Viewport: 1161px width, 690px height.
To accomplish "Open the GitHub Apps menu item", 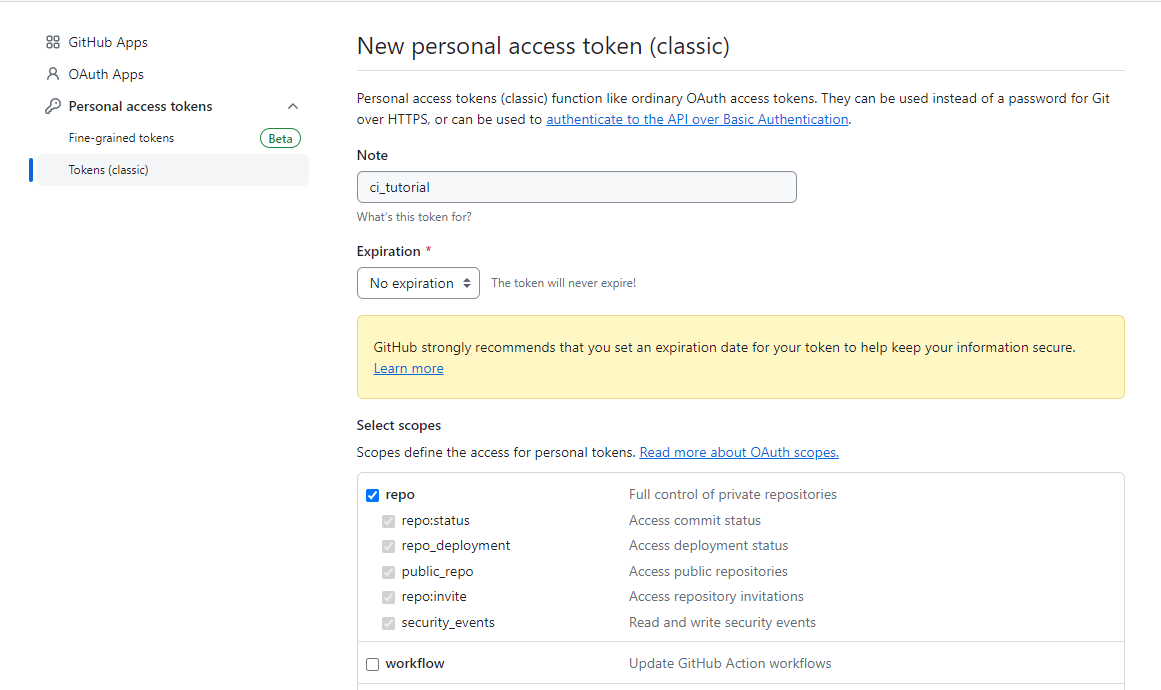I will [x=108, y=42].
